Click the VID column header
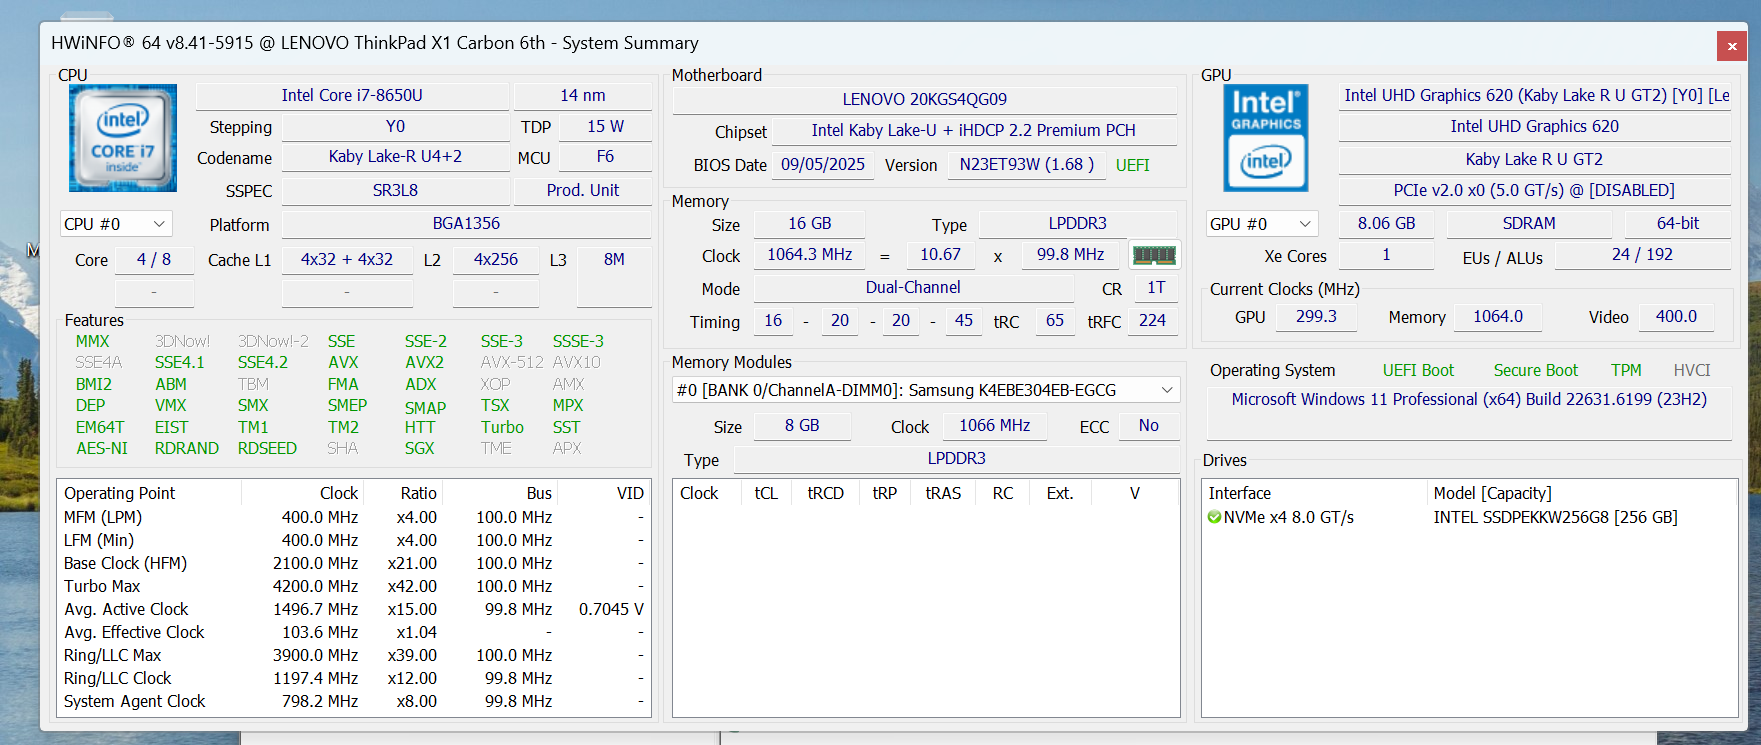Screen dimensions: 1761x745 [x=602, y=493]
